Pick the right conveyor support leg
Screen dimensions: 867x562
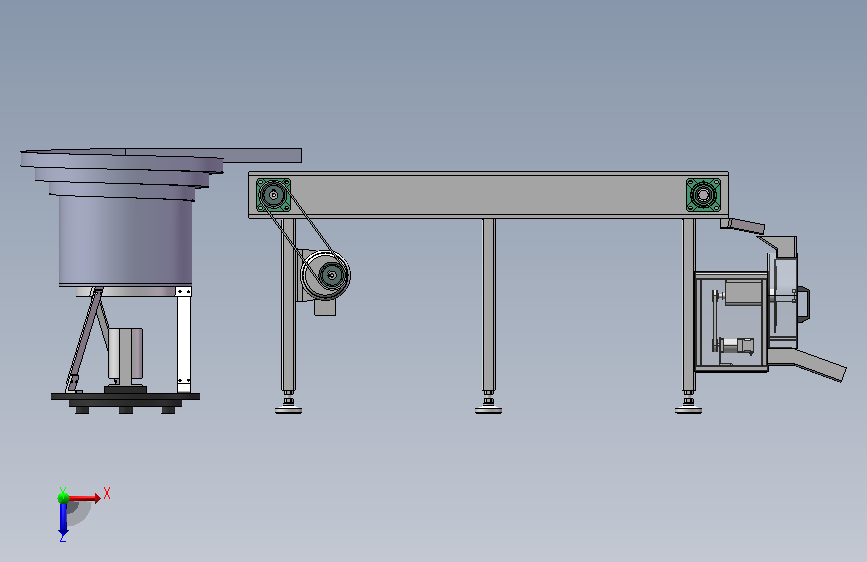(x=689, y=305)
